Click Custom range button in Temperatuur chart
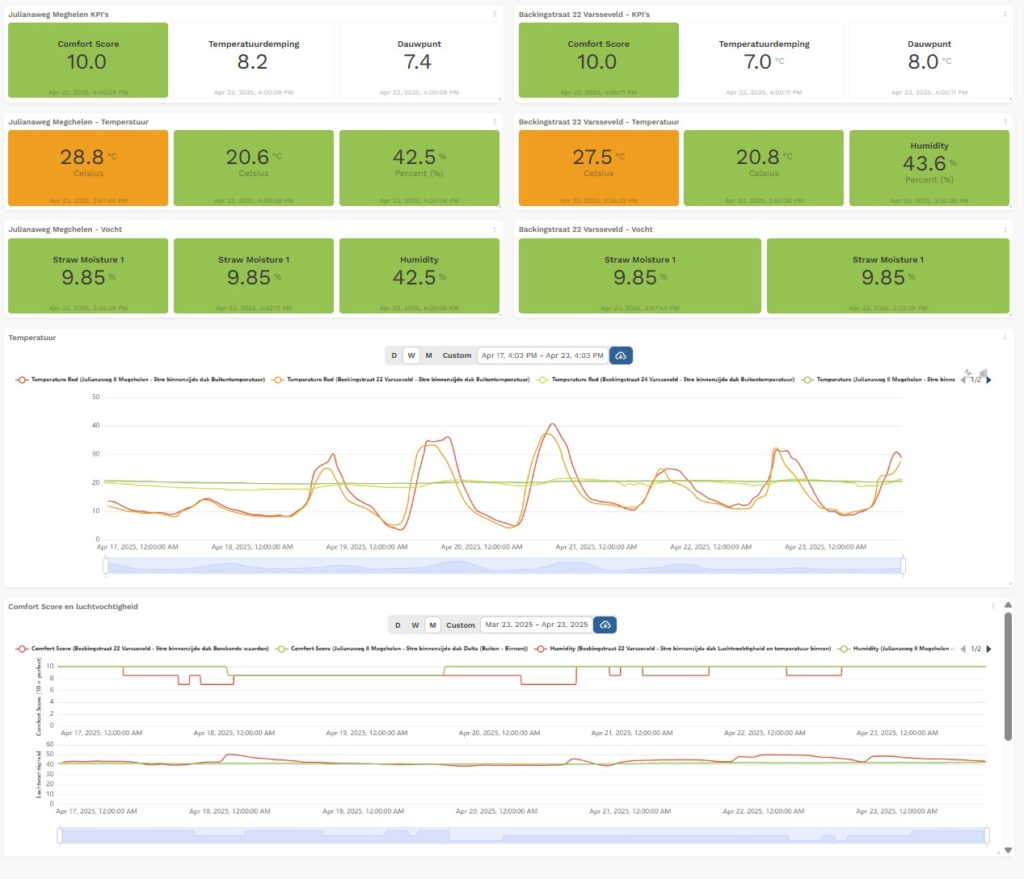 pyautogui.click(x=457, y=355)
